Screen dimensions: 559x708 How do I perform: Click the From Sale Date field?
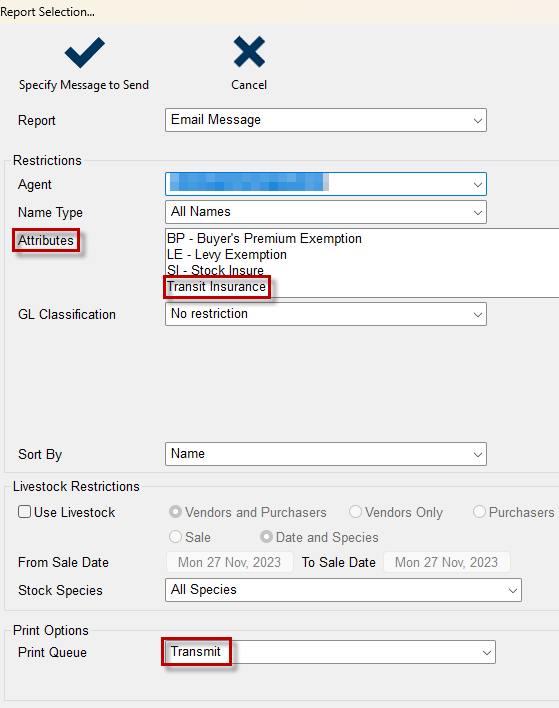click(x=230, y=562)
